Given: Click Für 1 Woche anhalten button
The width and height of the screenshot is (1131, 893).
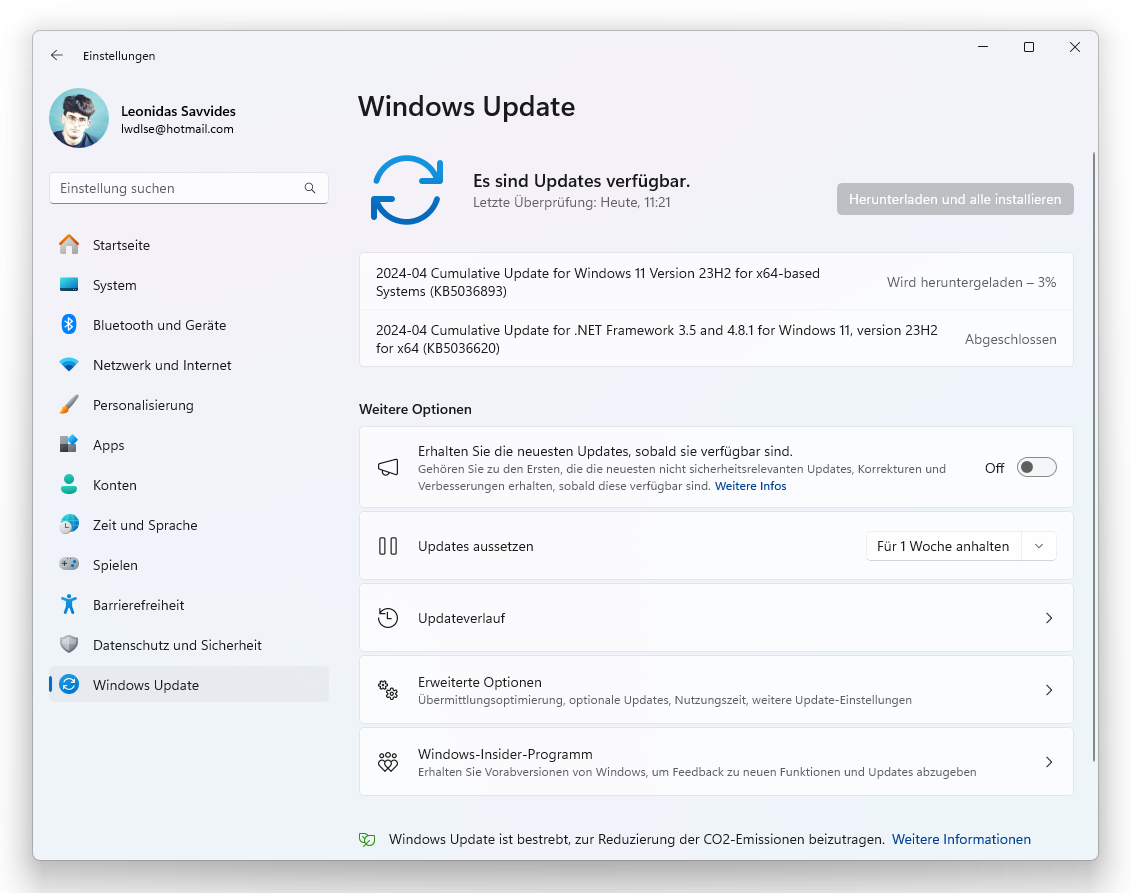Looking at the screenshot, I should (943, 546).
